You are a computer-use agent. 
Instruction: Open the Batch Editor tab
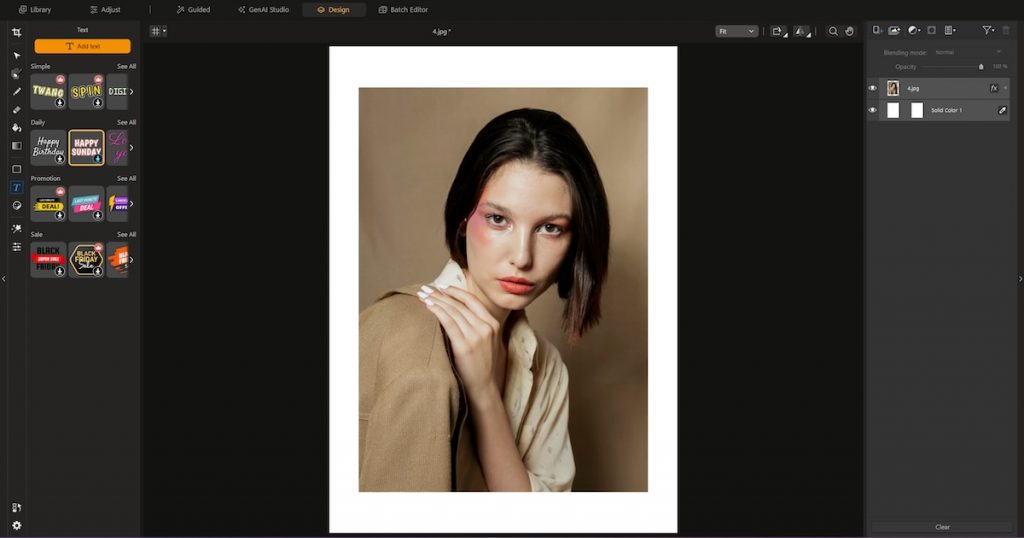[x=403, y=9]
